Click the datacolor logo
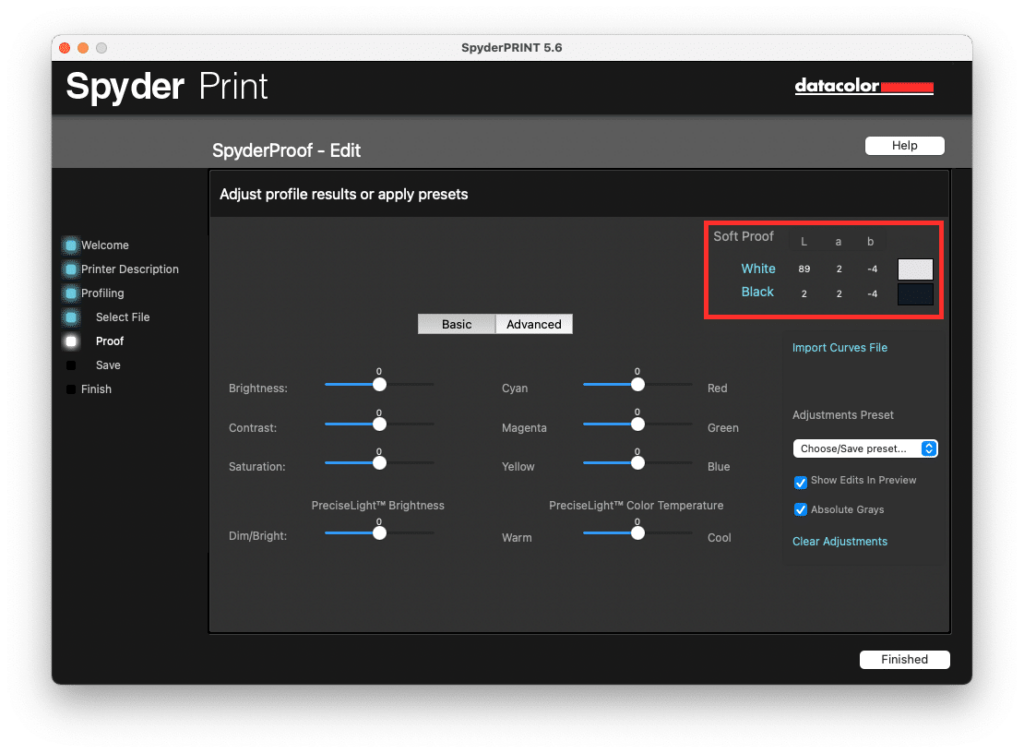This screenshot has width=1024, height=753. pyautogui.click(x=863, y=86)
